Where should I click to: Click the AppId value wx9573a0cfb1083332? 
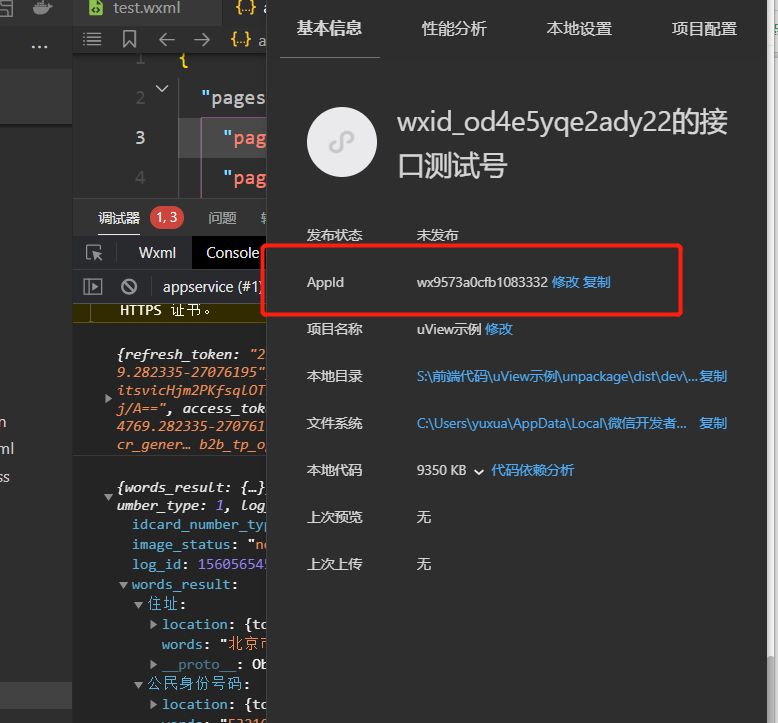tap(482, 282)
